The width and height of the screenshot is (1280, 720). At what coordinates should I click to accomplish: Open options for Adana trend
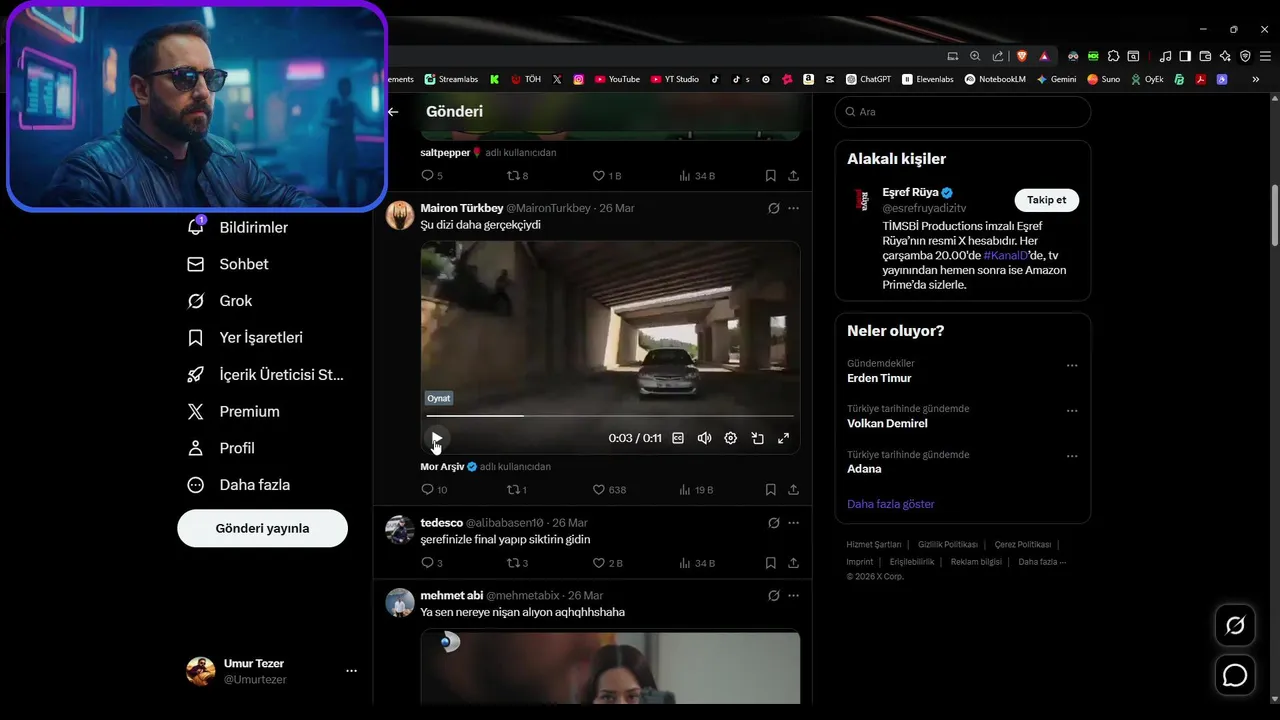[1072, 457]
